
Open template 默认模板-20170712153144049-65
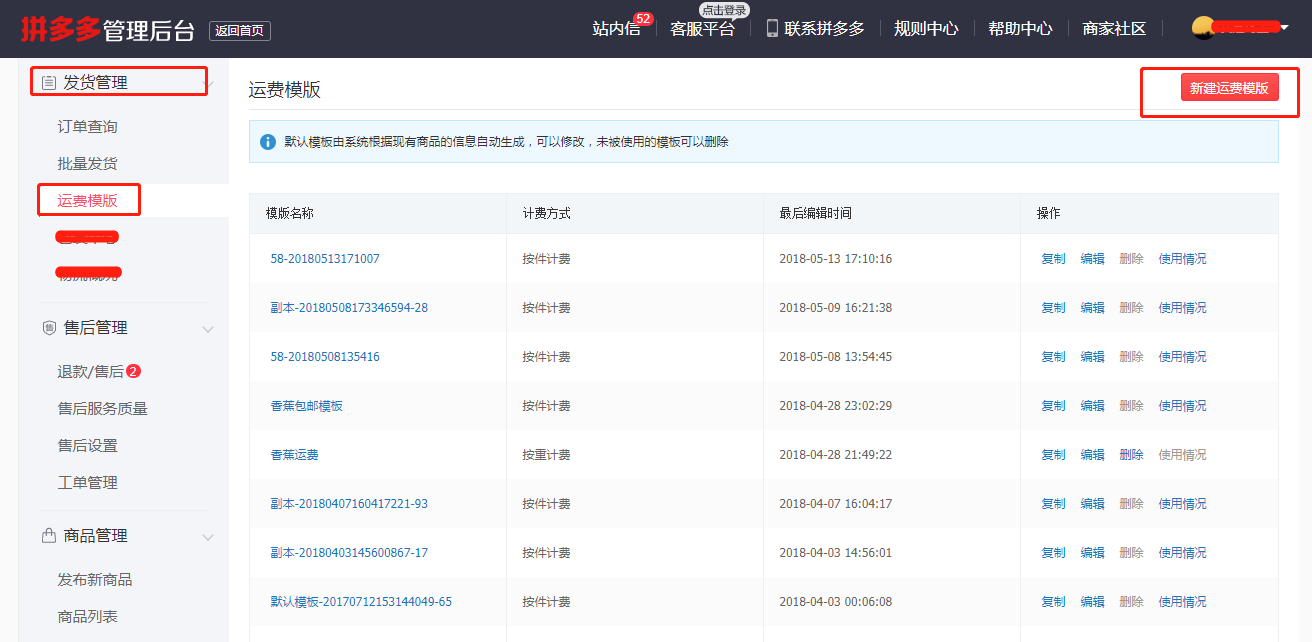361,602
